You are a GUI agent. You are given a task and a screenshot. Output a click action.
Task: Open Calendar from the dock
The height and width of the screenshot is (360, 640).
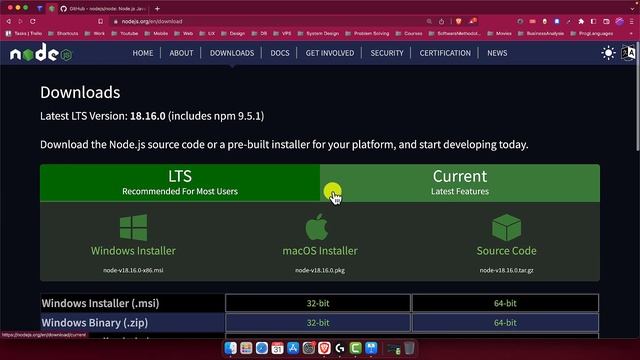[278, 348]
